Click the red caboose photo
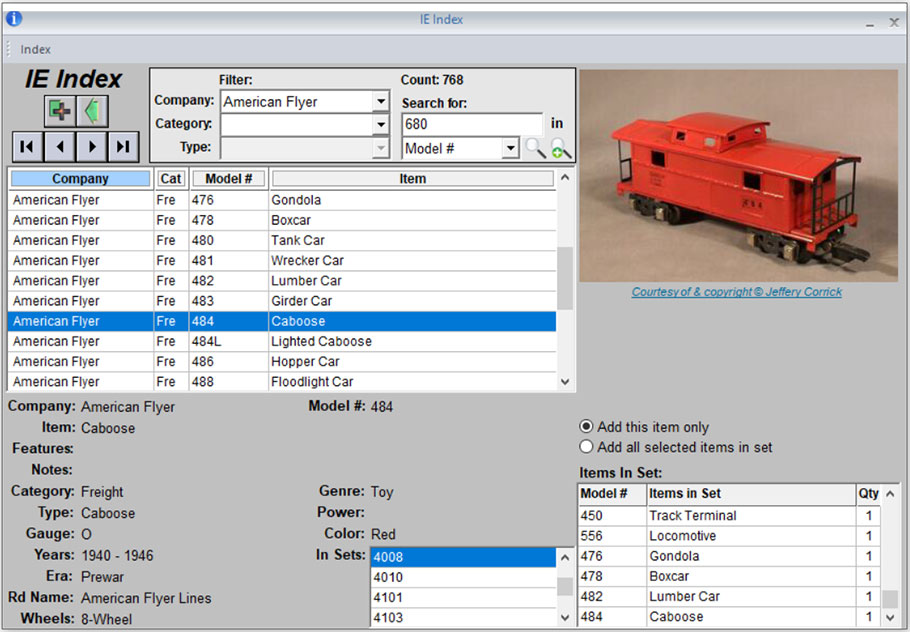 click(738, 176)
